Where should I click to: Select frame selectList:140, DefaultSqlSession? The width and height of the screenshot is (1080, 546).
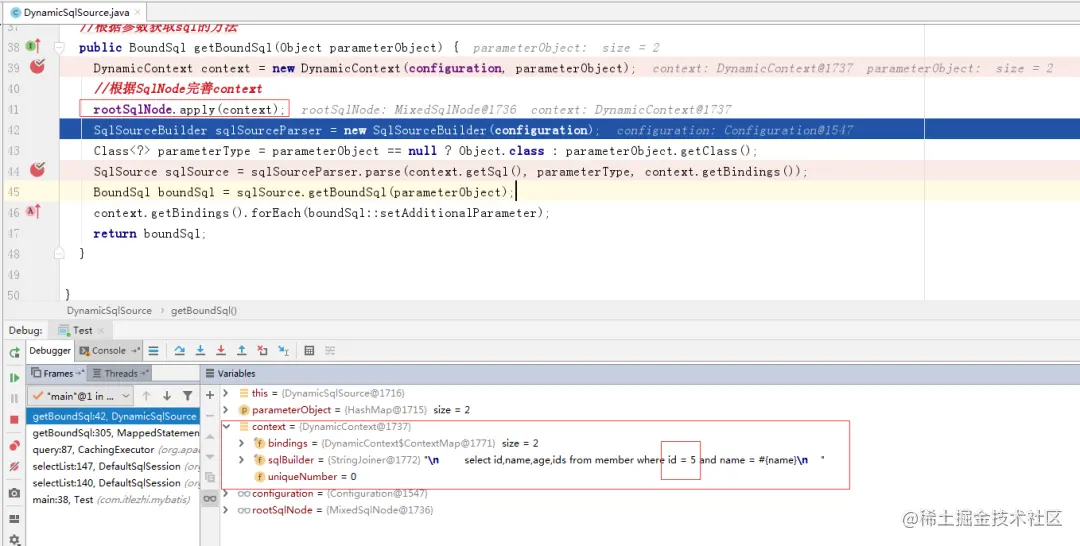[114, 483]
